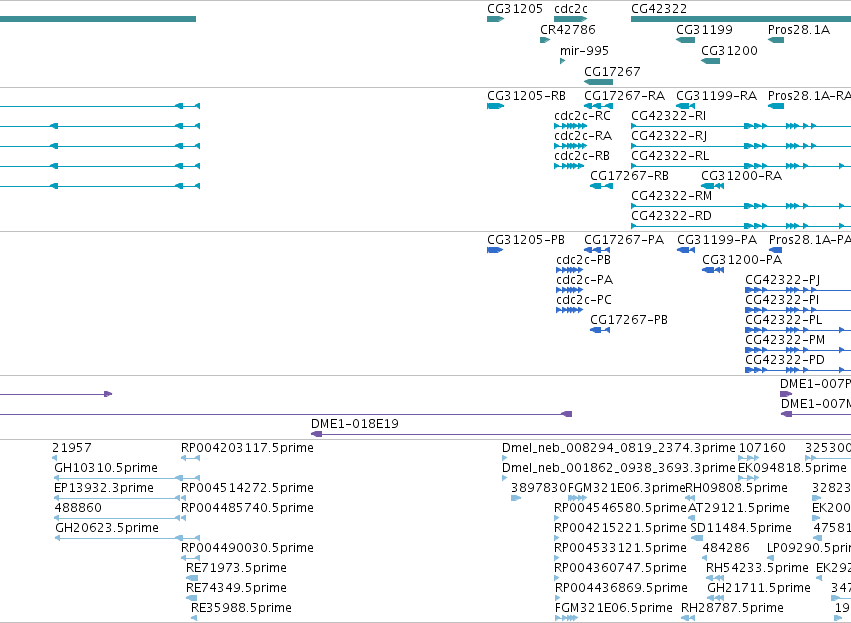Click the CG42322-RM transcript label
Screen dimensions: 851x623
pos(671,196)
